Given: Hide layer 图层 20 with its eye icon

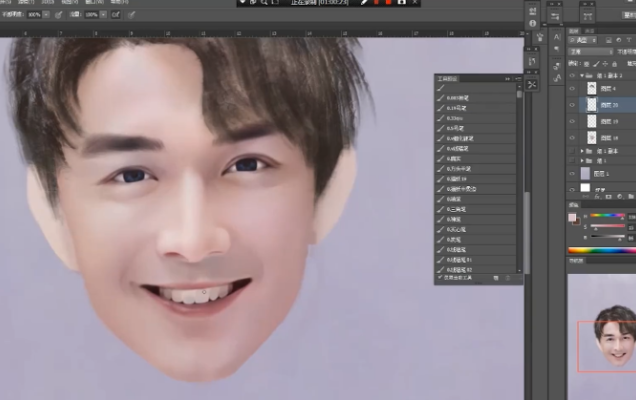Looking at the screenshot, I should pos(572,104).
